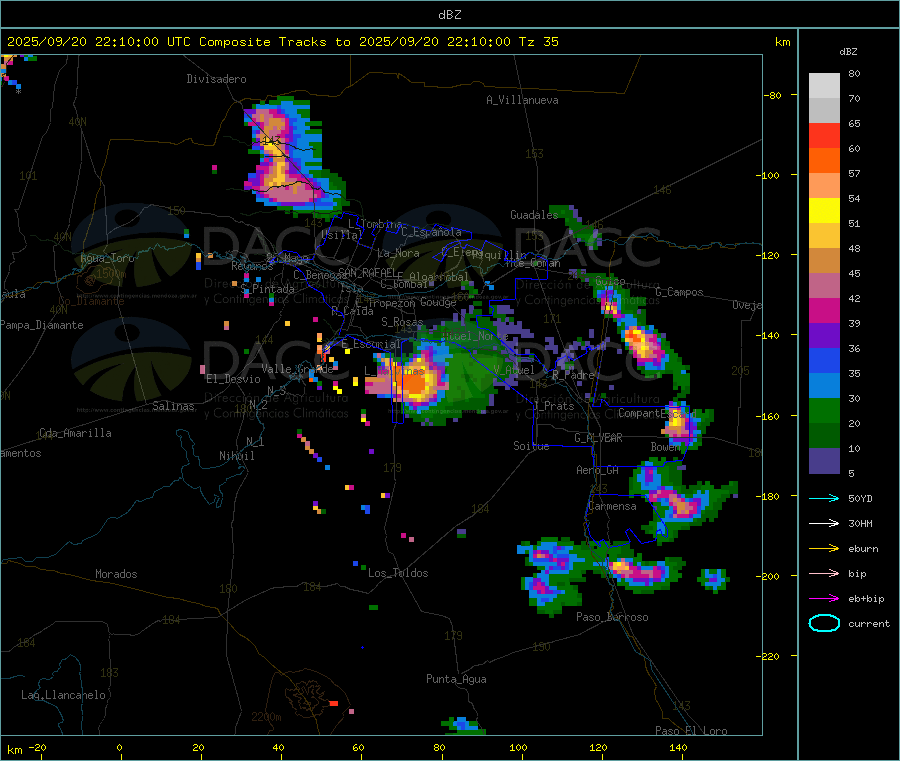Click the 'Aero_GA' map label
Viewport: 900px width, 761px height.
(x=598, y=470)
